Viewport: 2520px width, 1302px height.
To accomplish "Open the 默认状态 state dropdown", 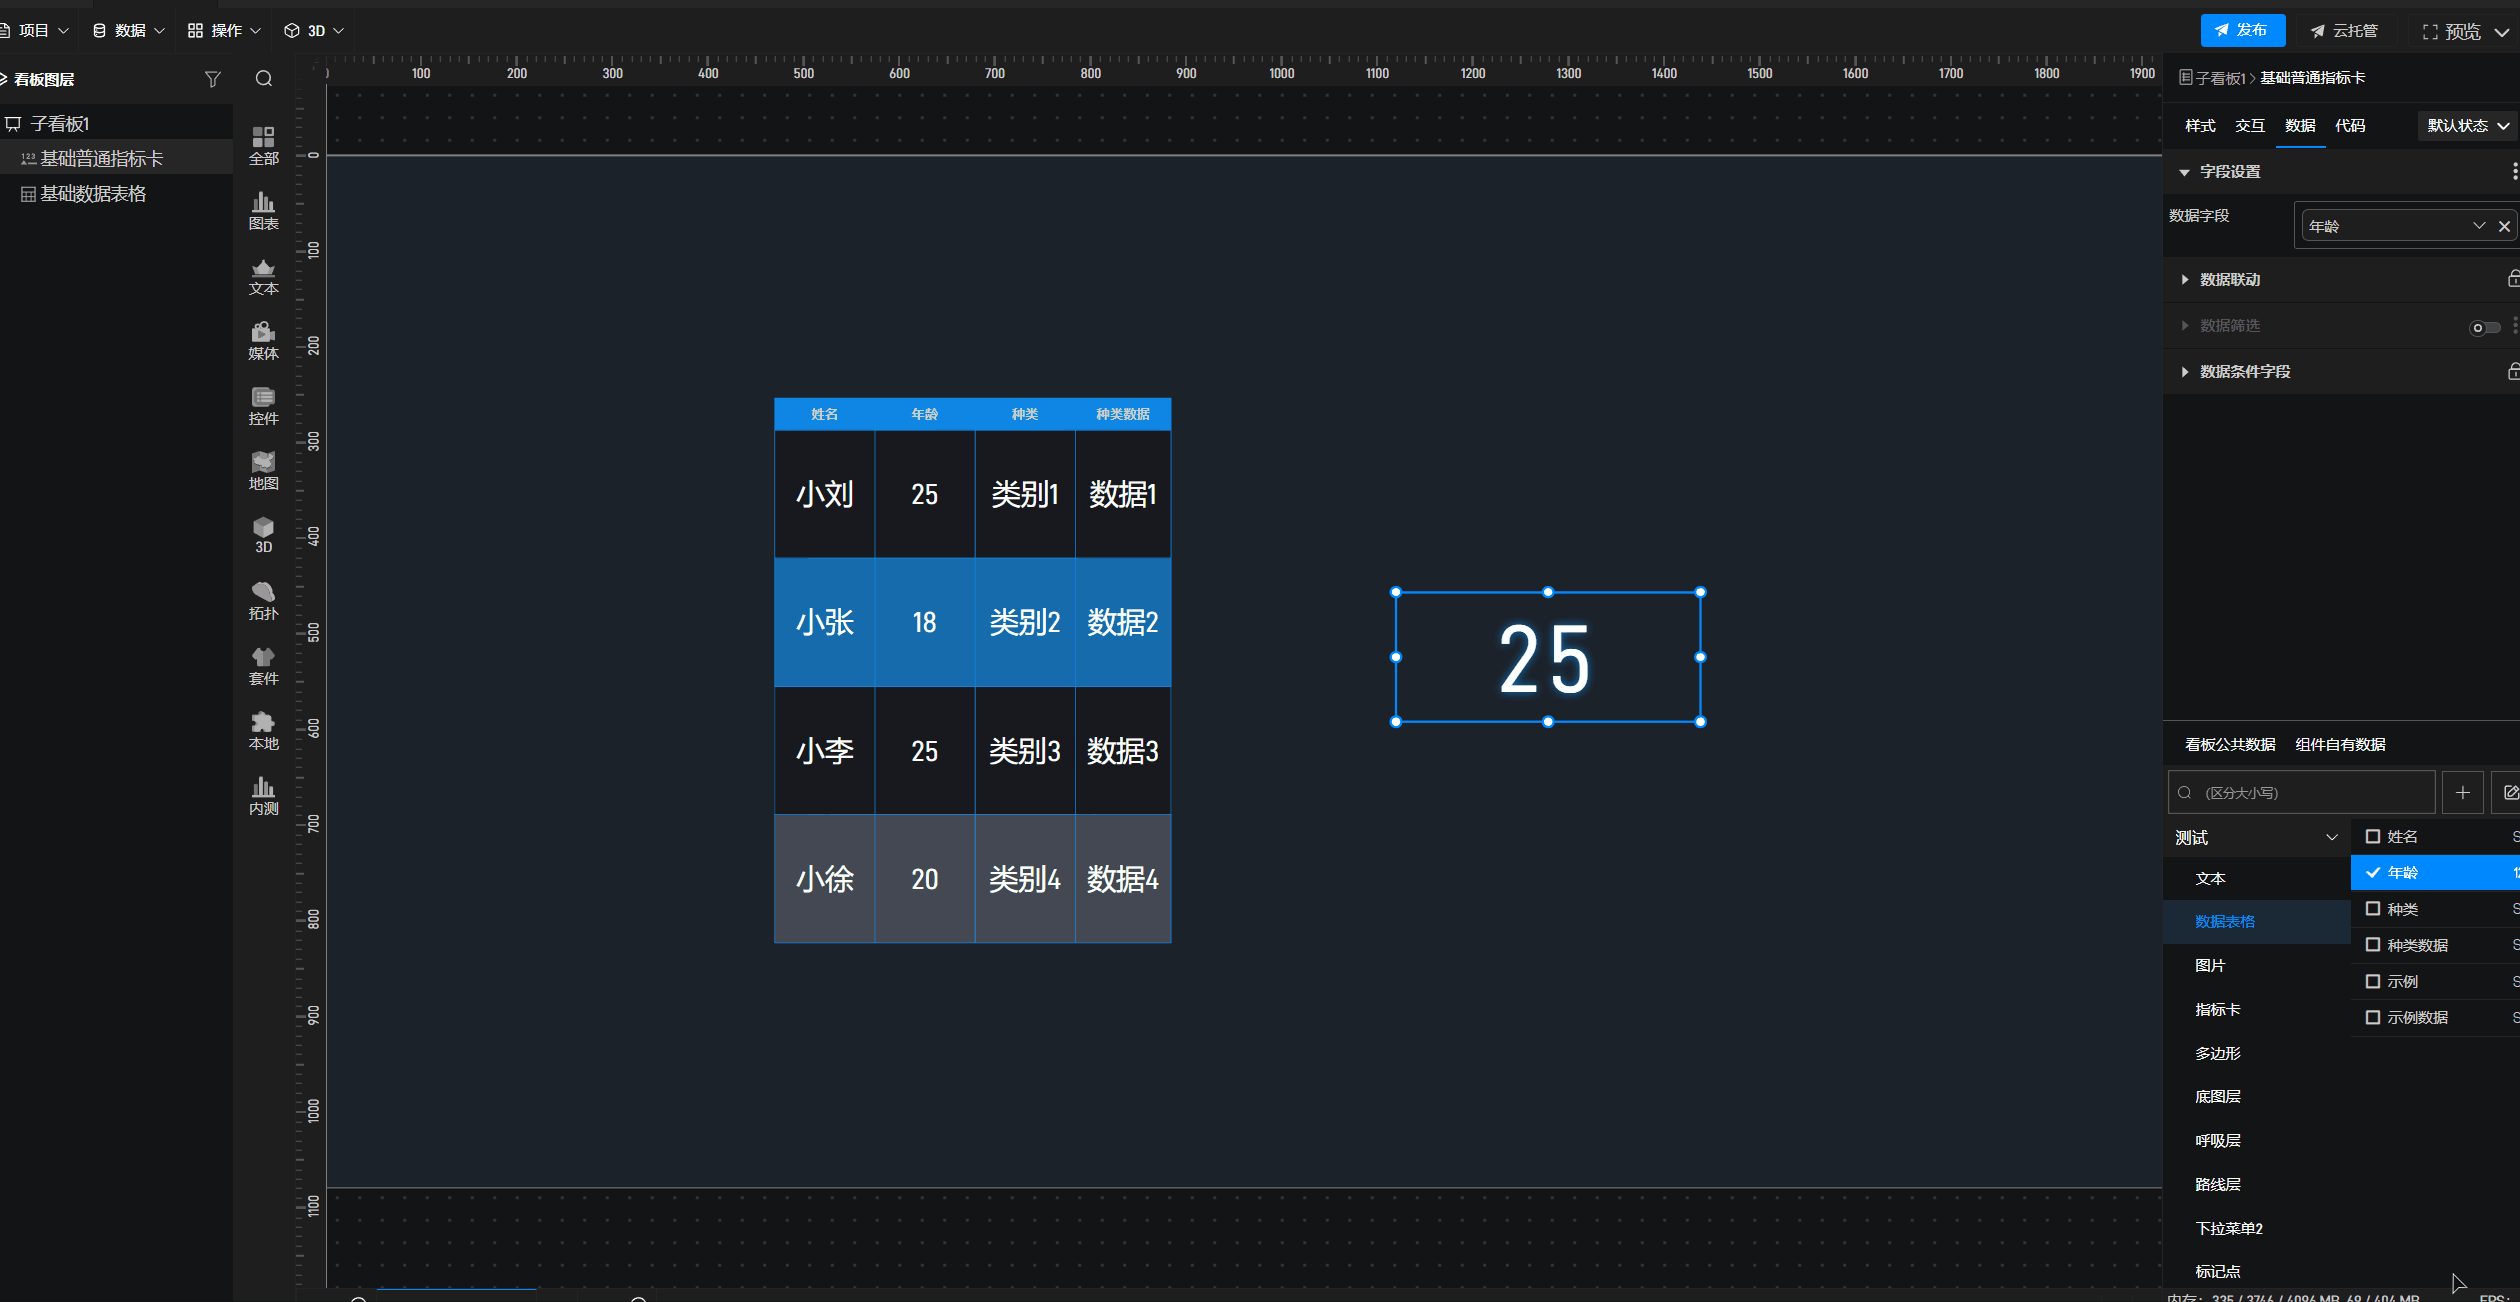I will pos(2467,126).
